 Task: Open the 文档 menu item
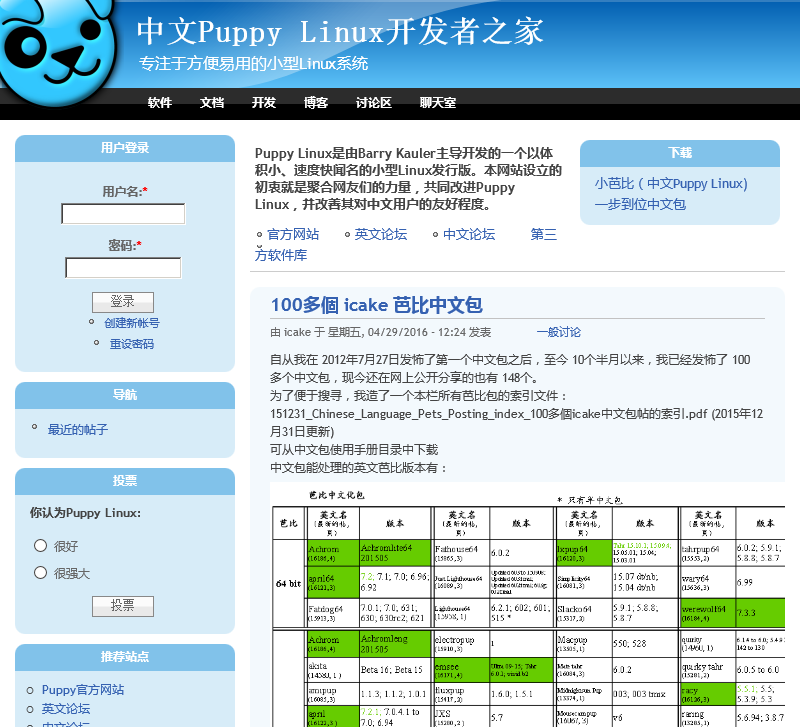click(212, 103)
